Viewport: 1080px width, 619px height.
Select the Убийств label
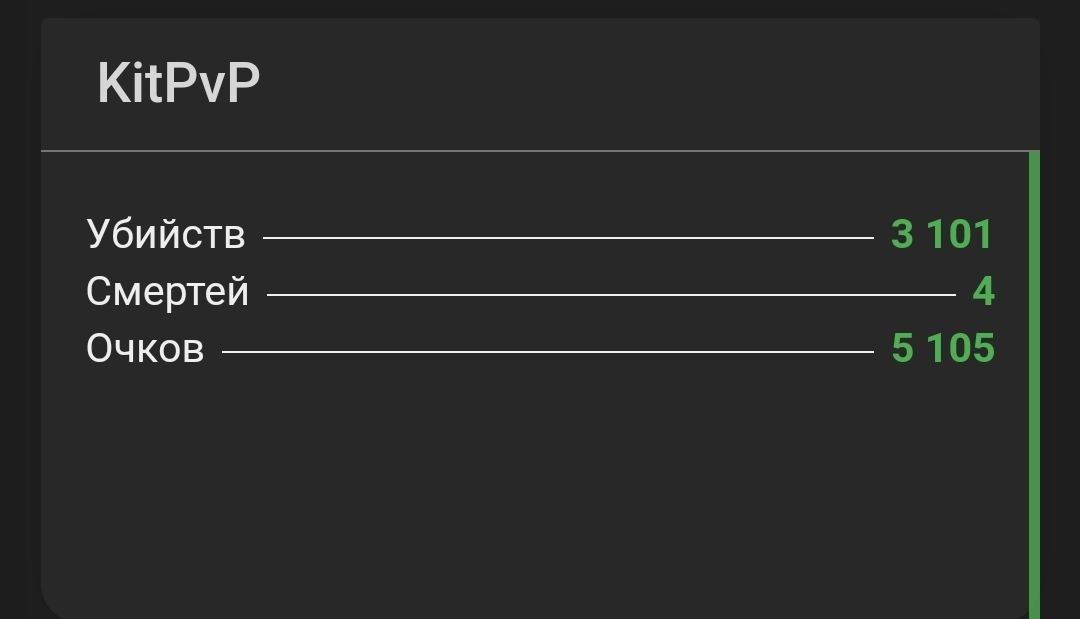point(165,234)
